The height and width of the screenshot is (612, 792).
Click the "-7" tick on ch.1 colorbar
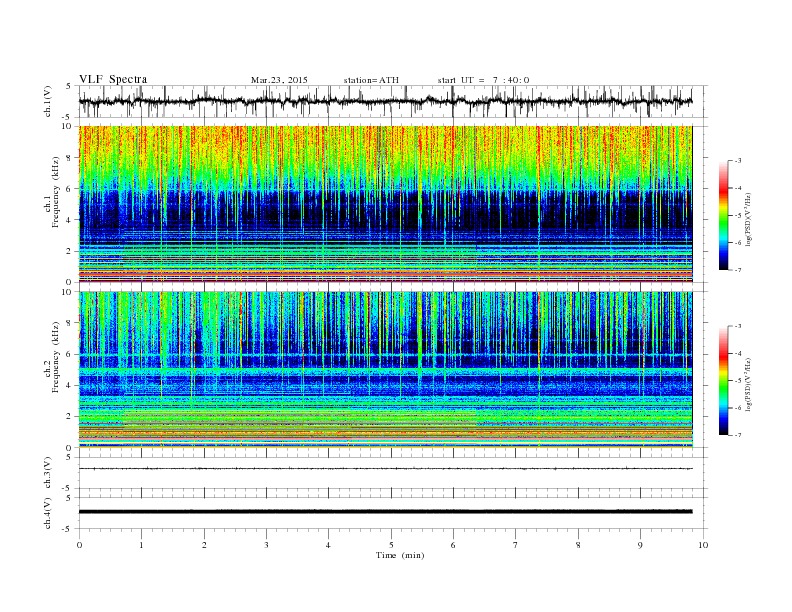click(x=737, y=270)
